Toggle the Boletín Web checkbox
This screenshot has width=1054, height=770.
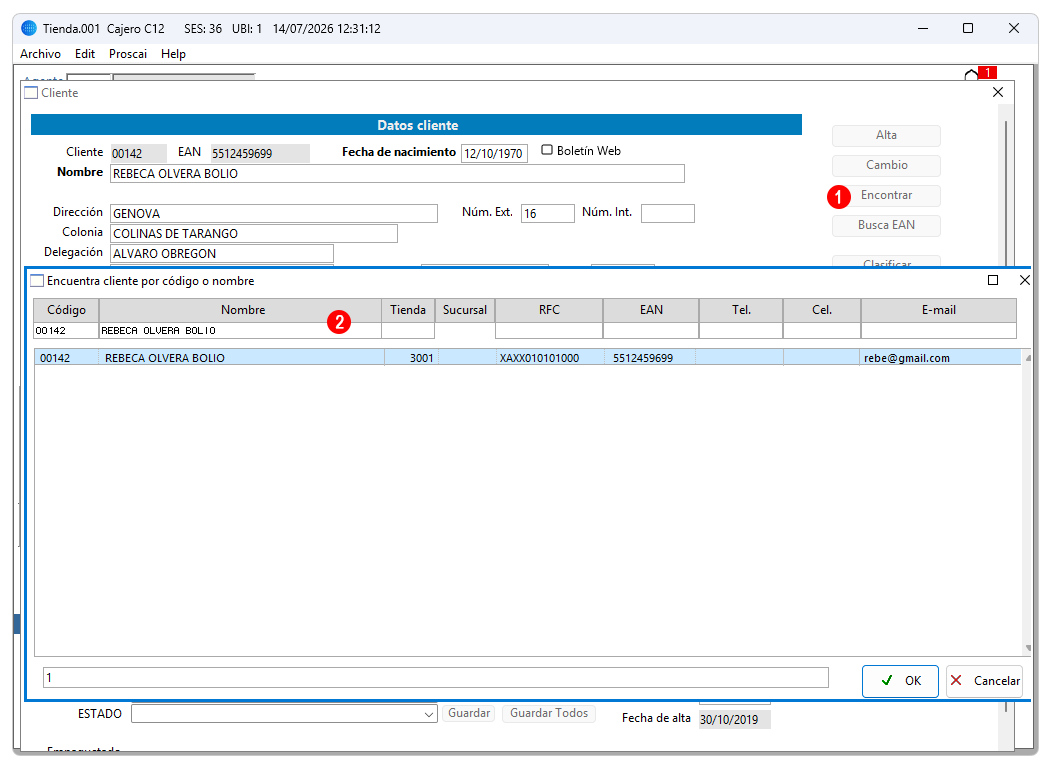point(547,151)
